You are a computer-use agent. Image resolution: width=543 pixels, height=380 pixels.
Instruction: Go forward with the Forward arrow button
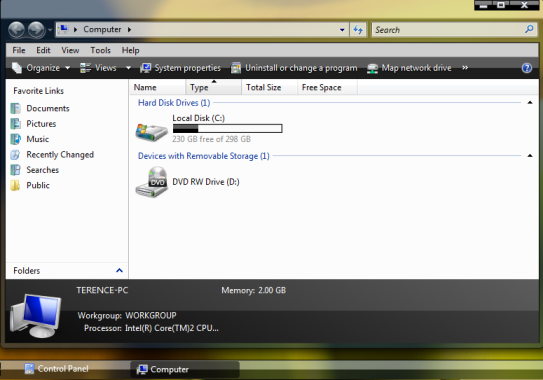[36, 30]
